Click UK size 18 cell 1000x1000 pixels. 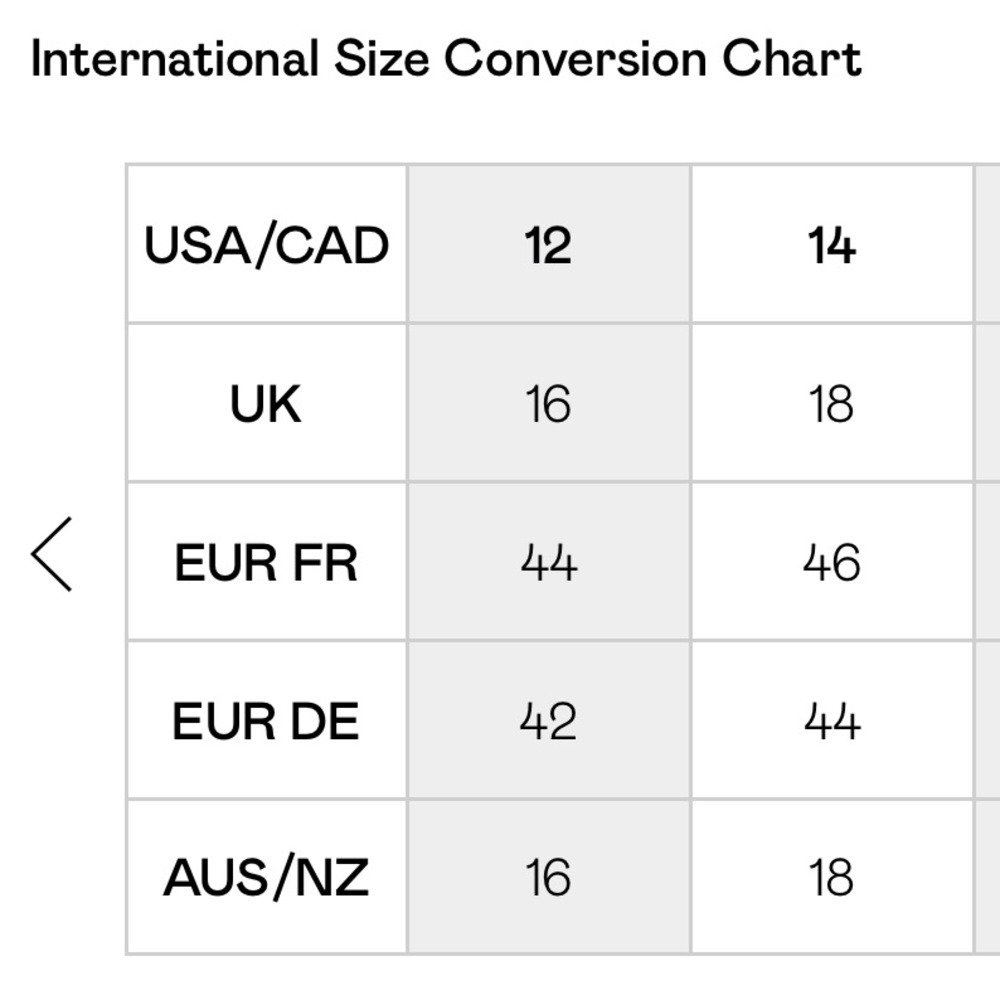pyautogui.click(x=832, y=402)
